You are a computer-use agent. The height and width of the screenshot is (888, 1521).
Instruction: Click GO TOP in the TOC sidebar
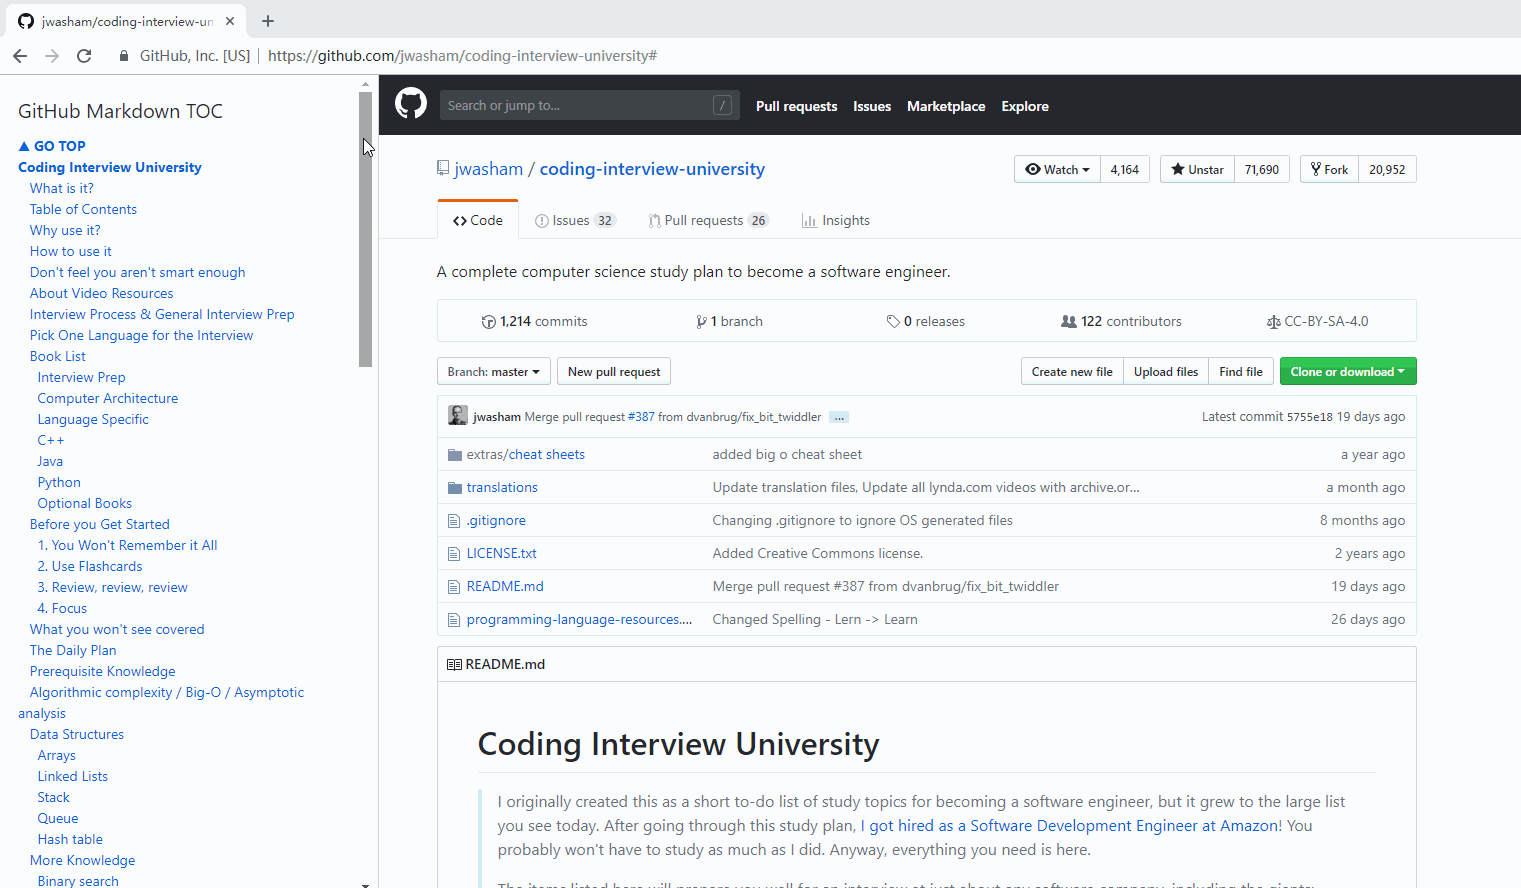[x=52, y=146]
